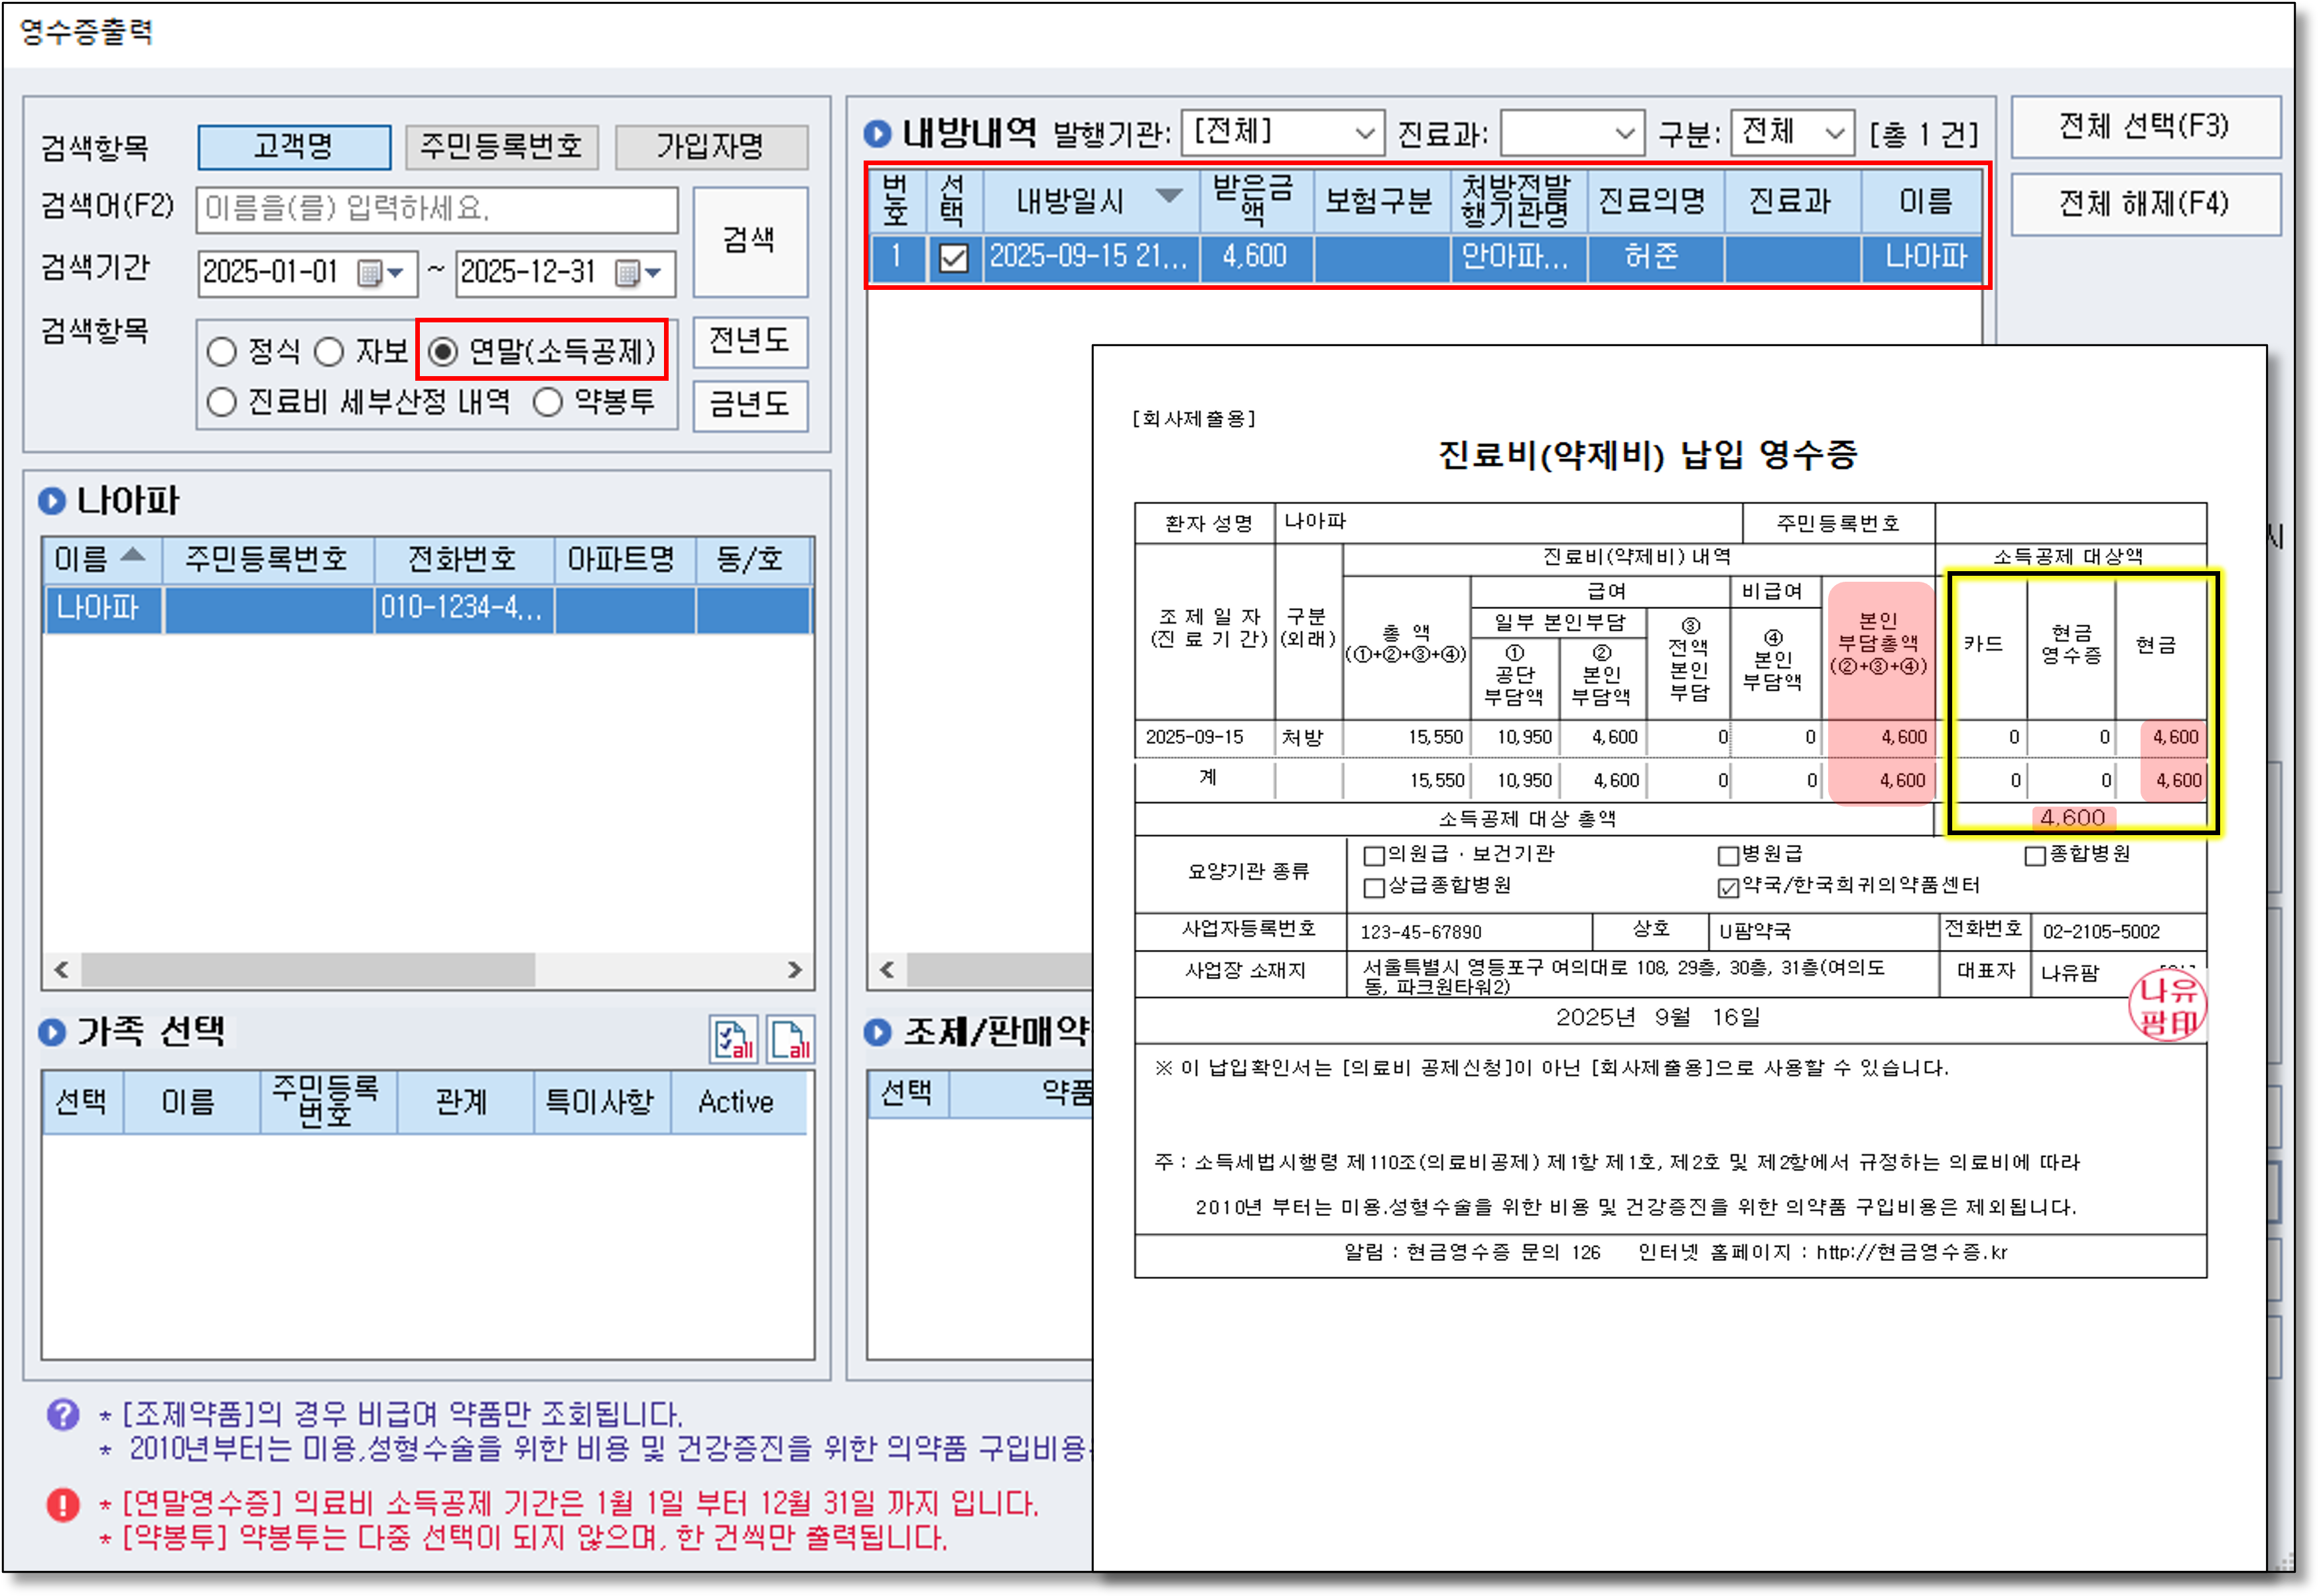Select the 약봉투 radio option

click(548, 402)
